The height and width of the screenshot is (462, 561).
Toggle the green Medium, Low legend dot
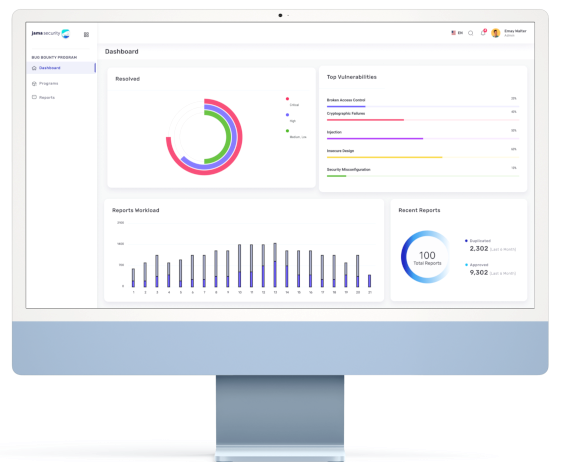tap(287, 131)
